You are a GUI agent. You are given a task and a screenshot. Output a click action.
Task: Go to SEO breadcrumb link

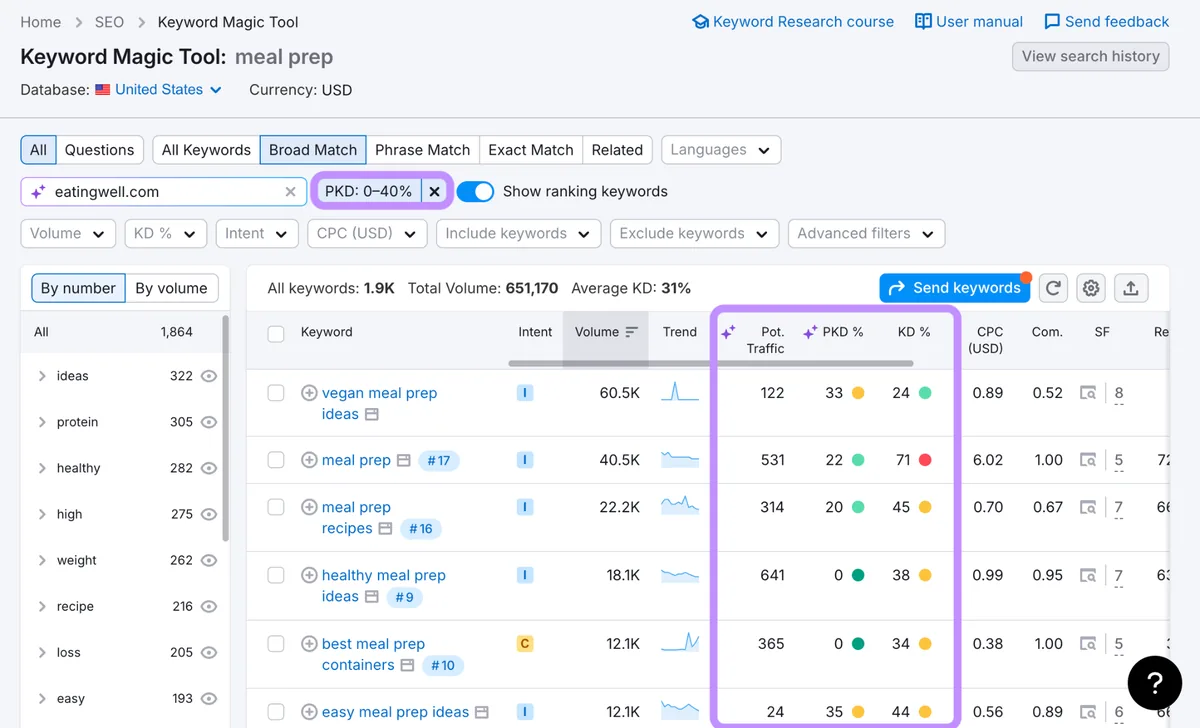coord(109,22)
